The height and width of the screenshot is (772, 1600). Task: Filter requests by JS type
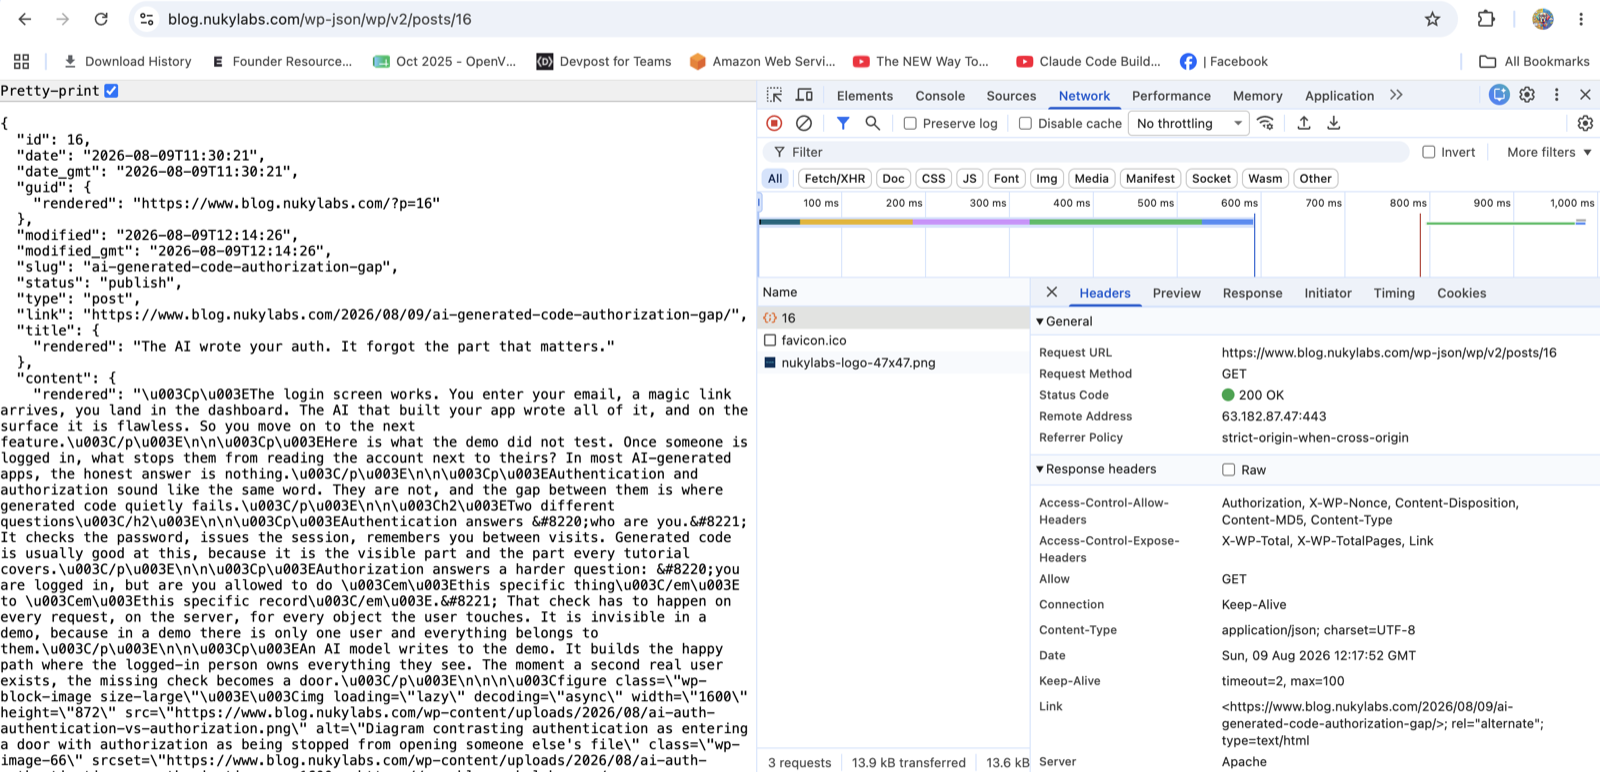[x=969, y=178]
